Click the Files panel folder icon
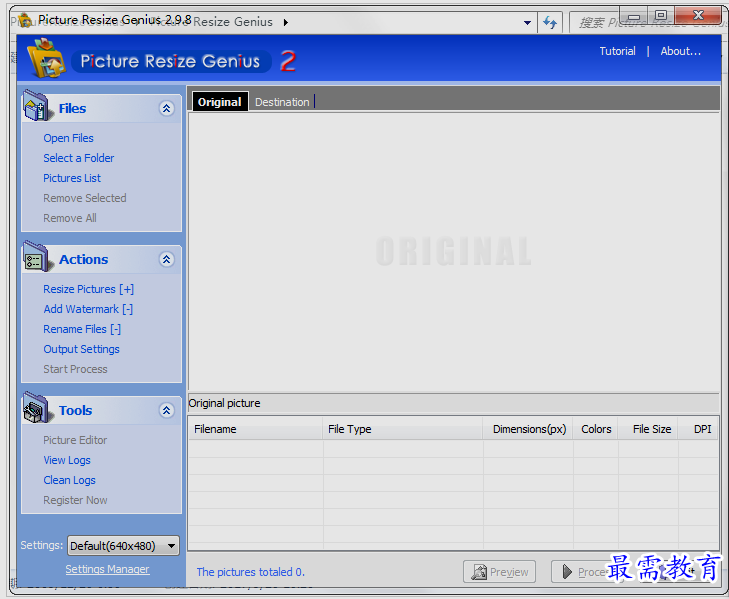This screenshot has height=599, width=729. tap(37, 107)
